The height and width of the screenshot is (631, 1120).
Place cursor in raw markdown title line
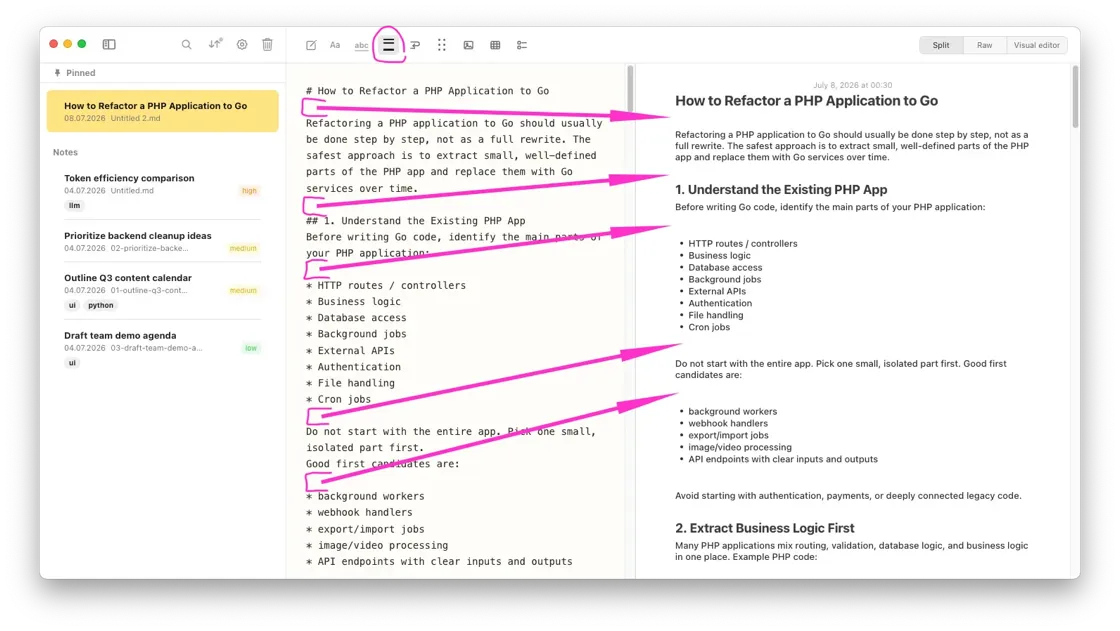click(427, 91)
